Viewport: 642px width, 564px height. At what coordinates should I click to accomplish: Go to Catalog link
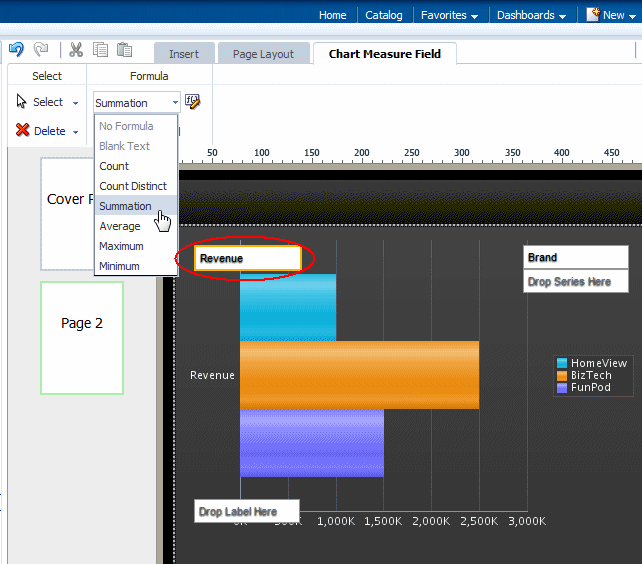(384, 15)
